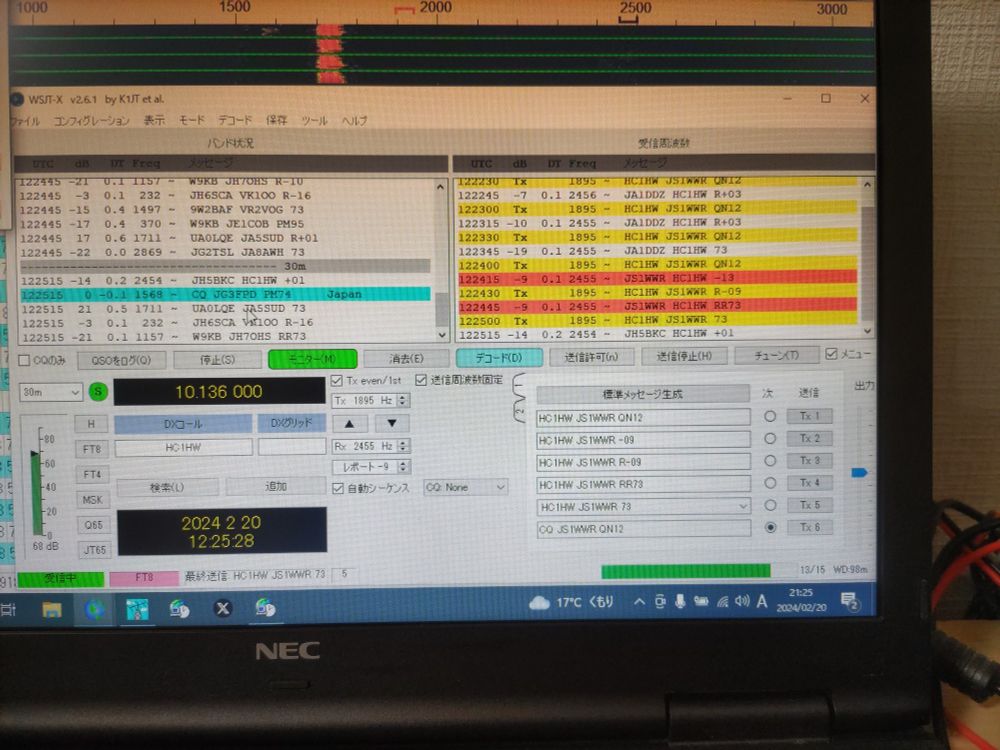Select the CQ JG3FPD PM74 Japan row
The image size is (1000, 750).
tap(224, 295)
